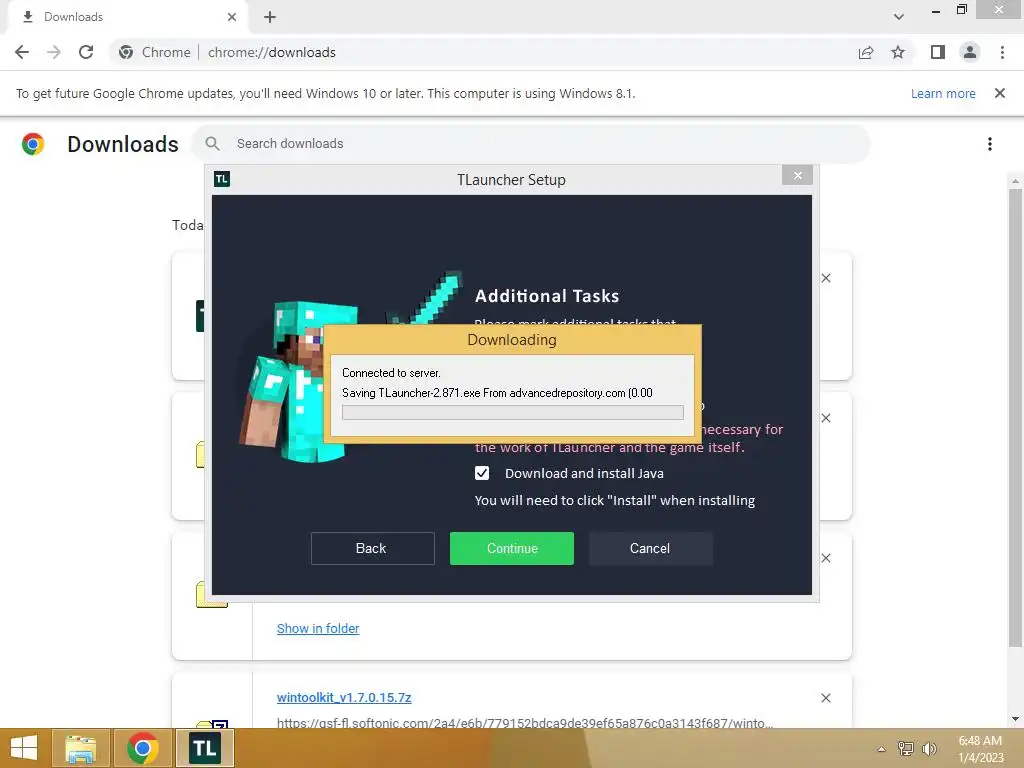Remove the first download entry

point(826,278)
